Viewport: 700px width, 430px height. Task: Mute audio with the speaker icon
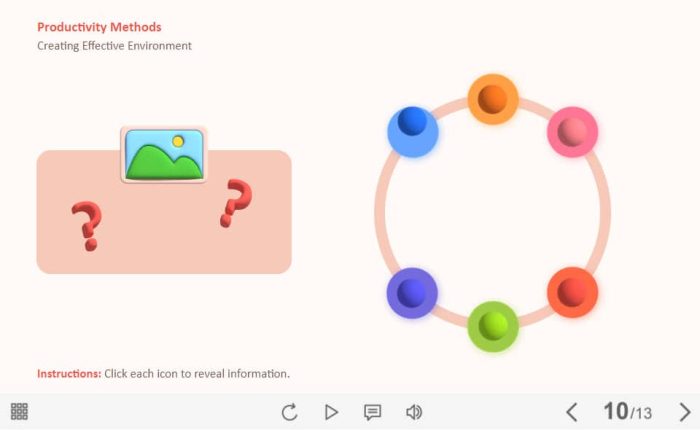pos(414,412)
